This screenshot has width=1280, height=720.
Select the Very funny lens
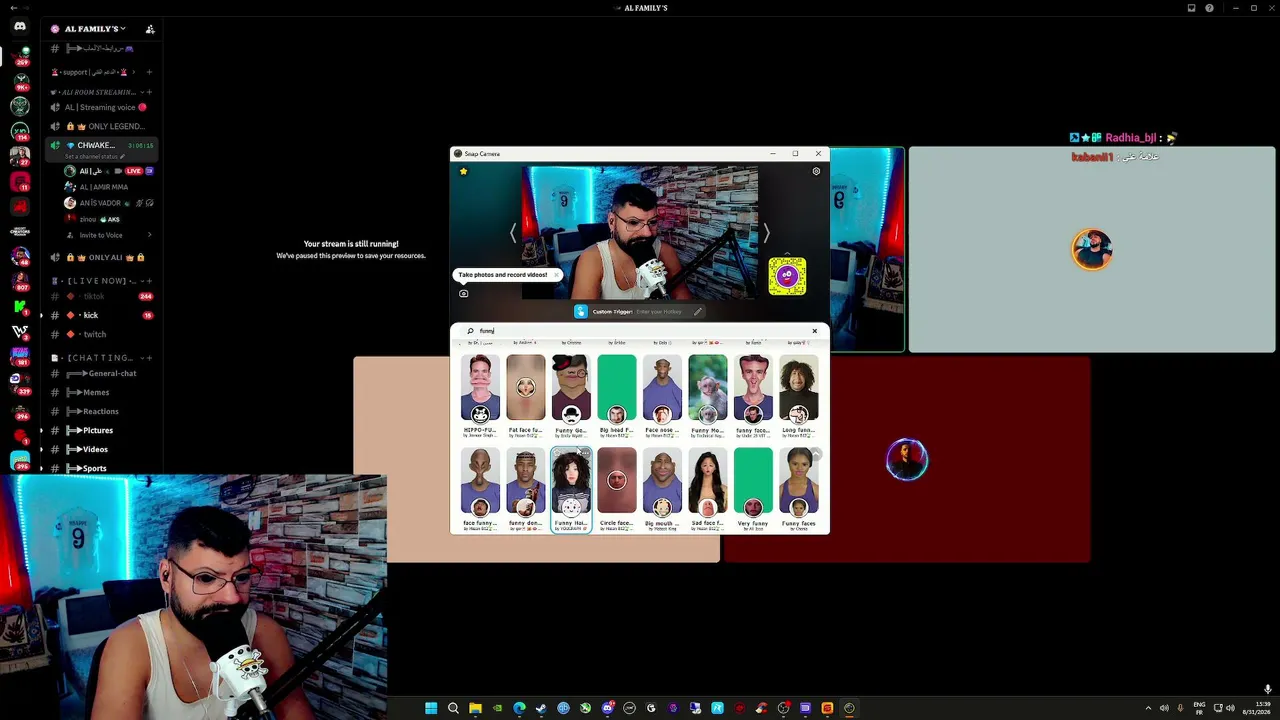(x=753, y=489)
